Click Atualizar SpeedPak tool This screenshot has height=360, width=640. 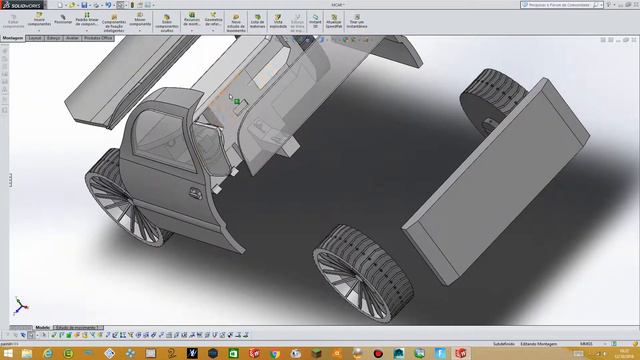point(334,22)
